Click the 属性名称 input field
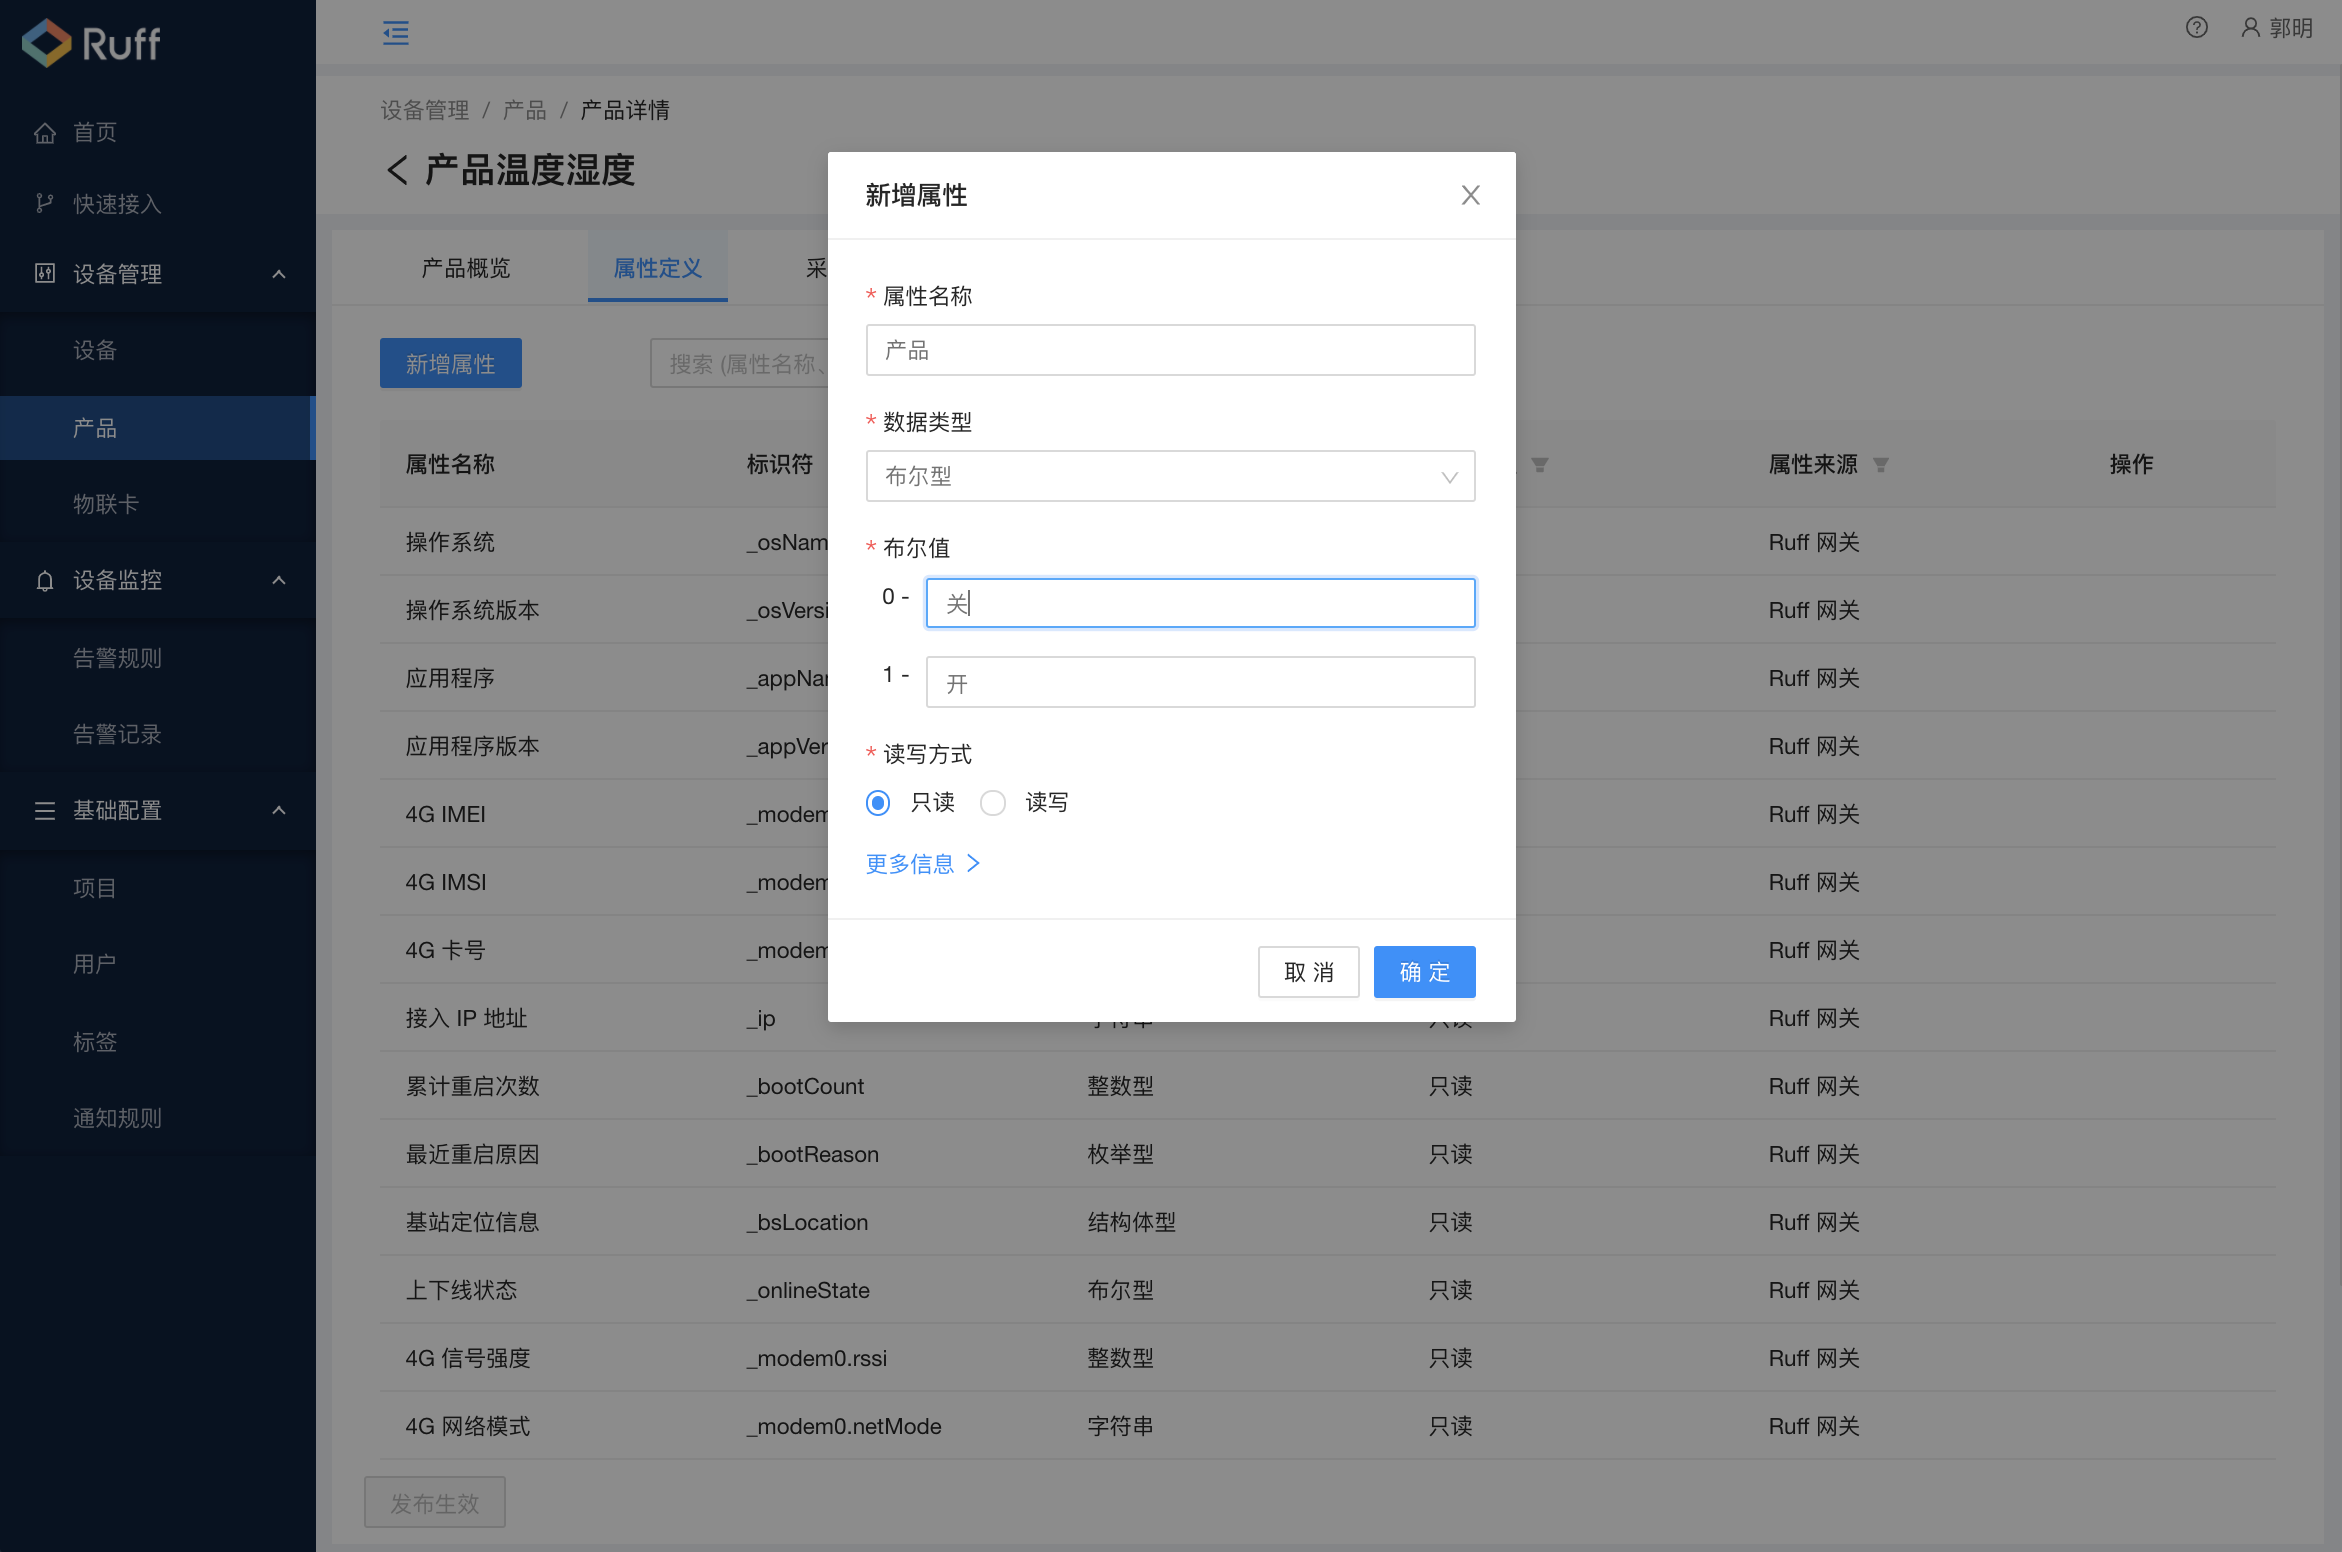Image resolution: width=2342 pixels, height=1552 pixels. [x=1170, y=350]
